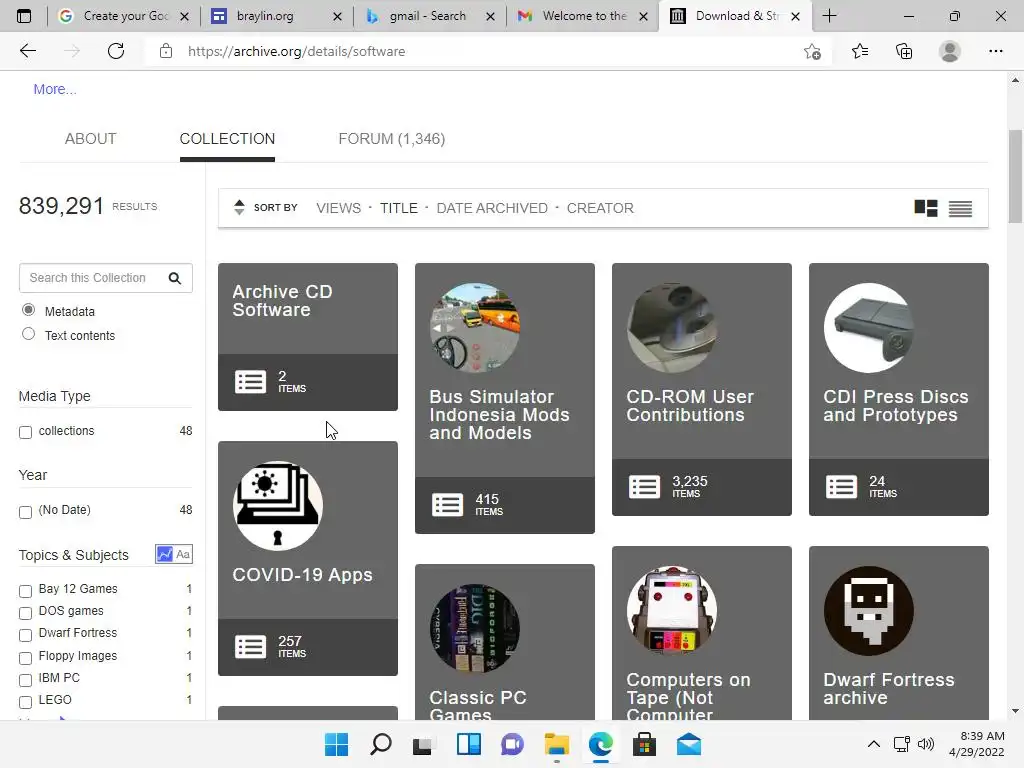This screenshot has height=768, width=1024.
Task: Sort results by VIEWS
Action: (x=338, y=208)
